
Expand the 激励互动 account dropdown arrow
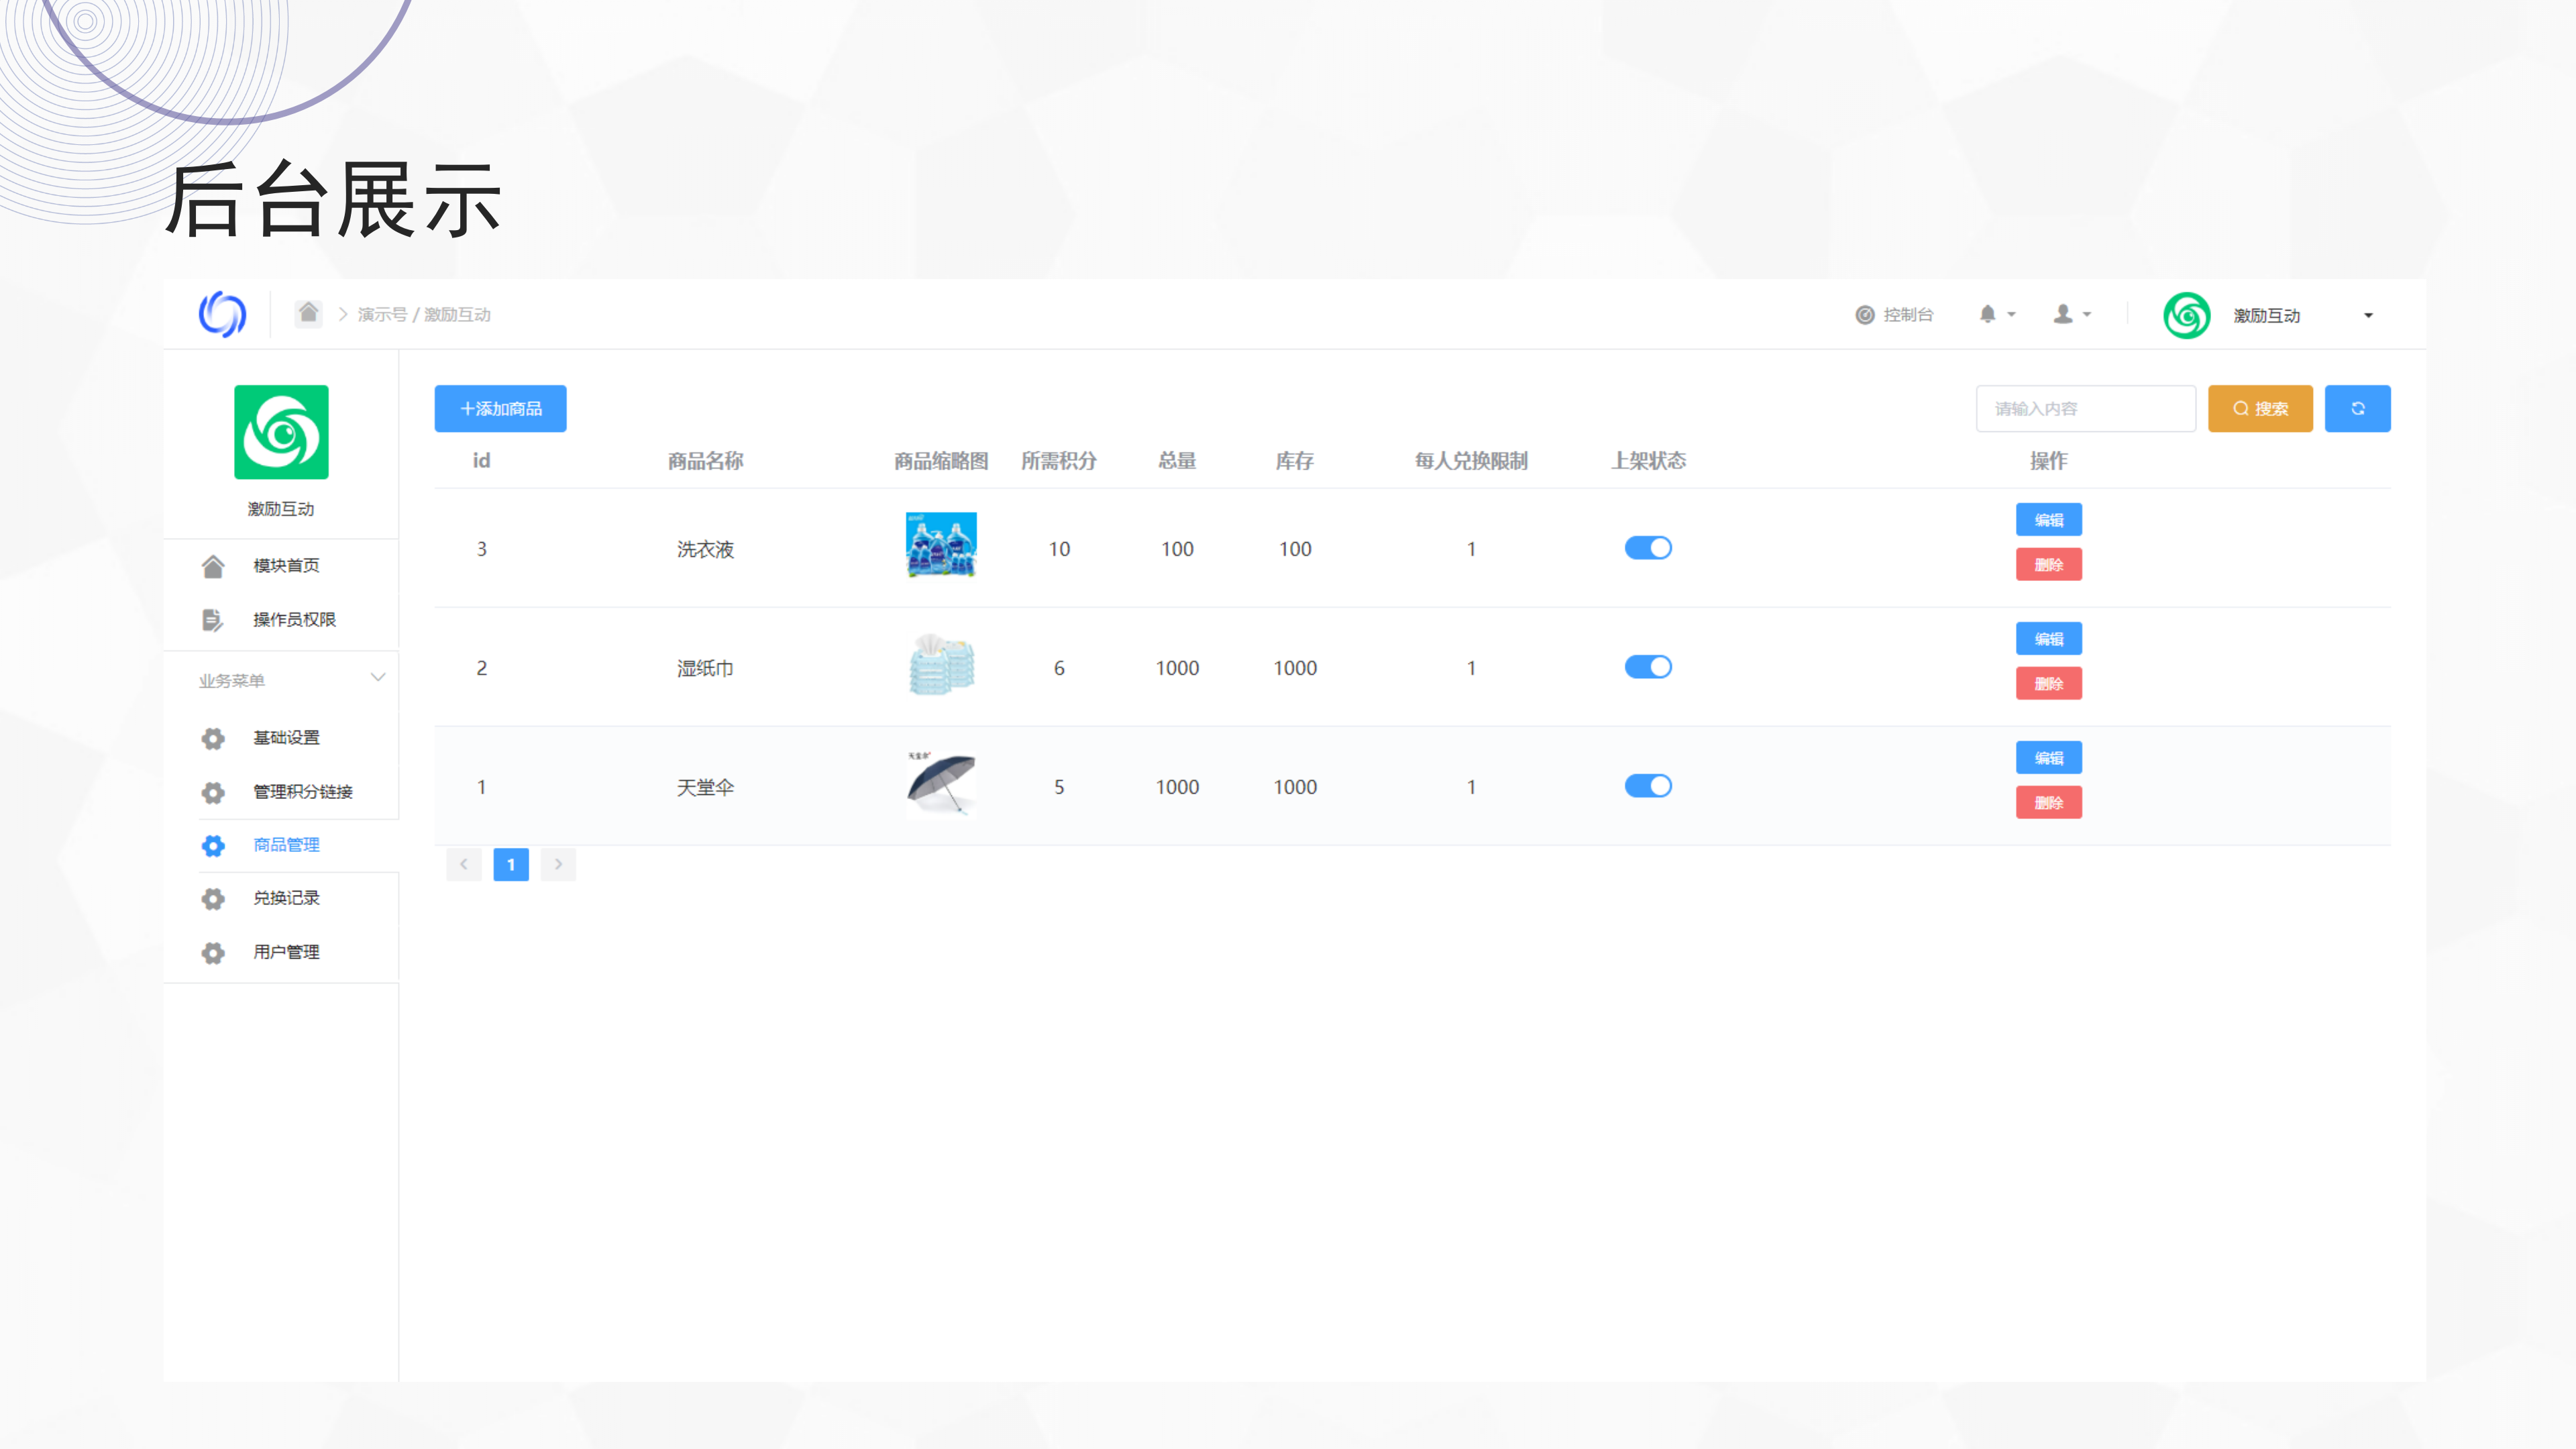coord(2368,316)
